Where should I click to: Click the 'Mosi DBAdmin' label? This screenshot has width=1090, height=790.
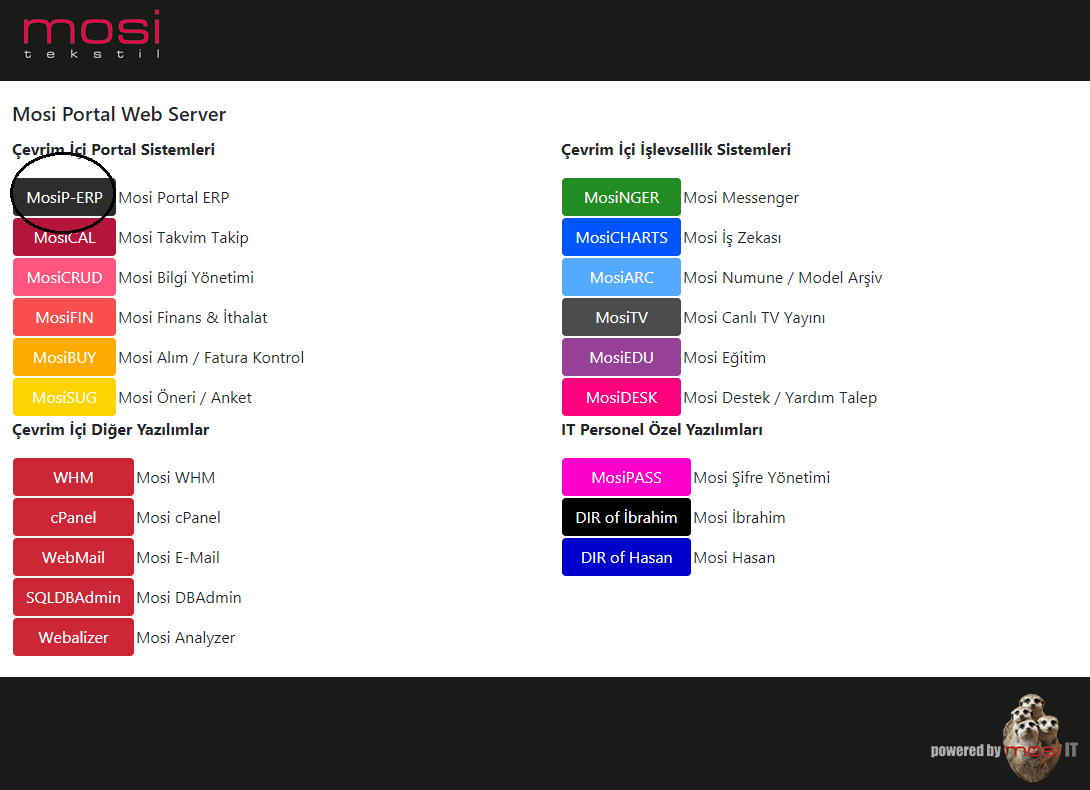click(189, 597)
